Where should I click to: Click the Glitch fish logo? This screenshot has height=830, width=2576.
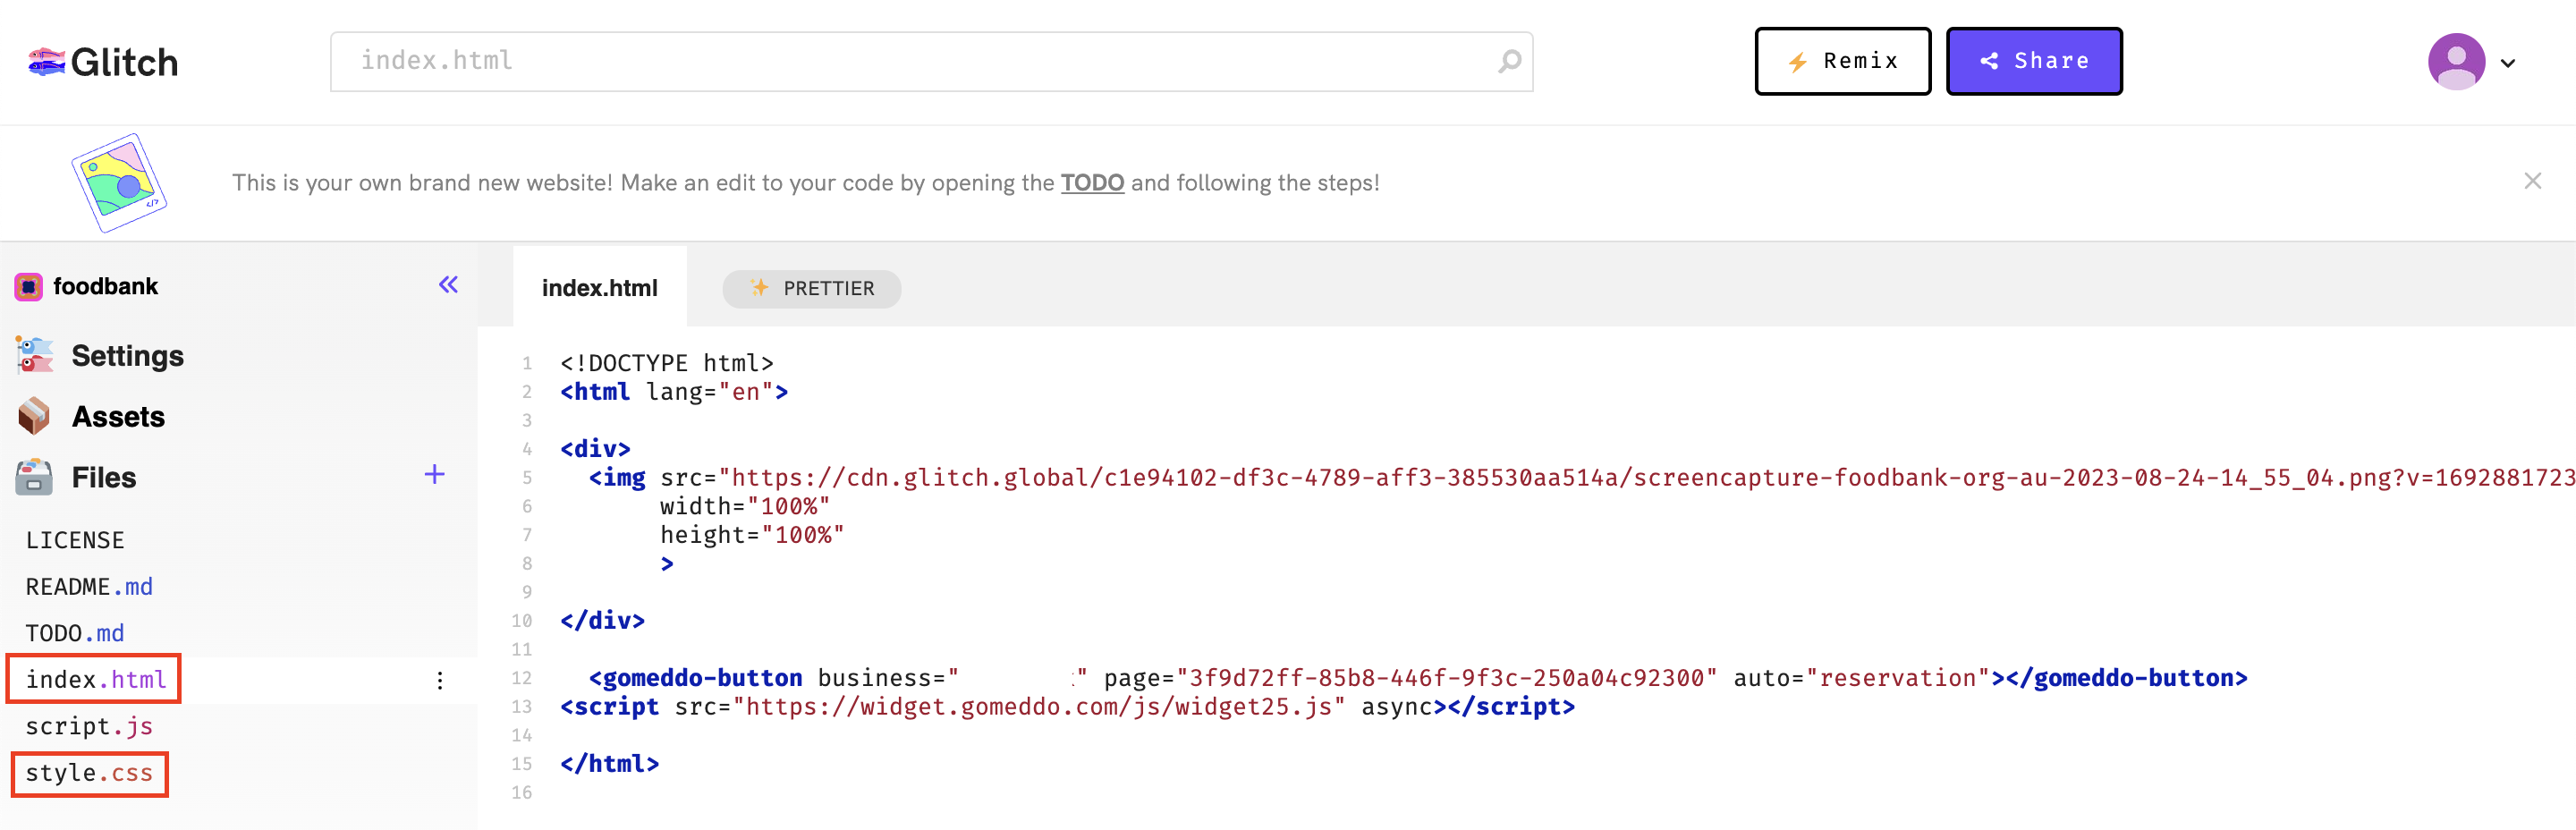coord(46,62)
